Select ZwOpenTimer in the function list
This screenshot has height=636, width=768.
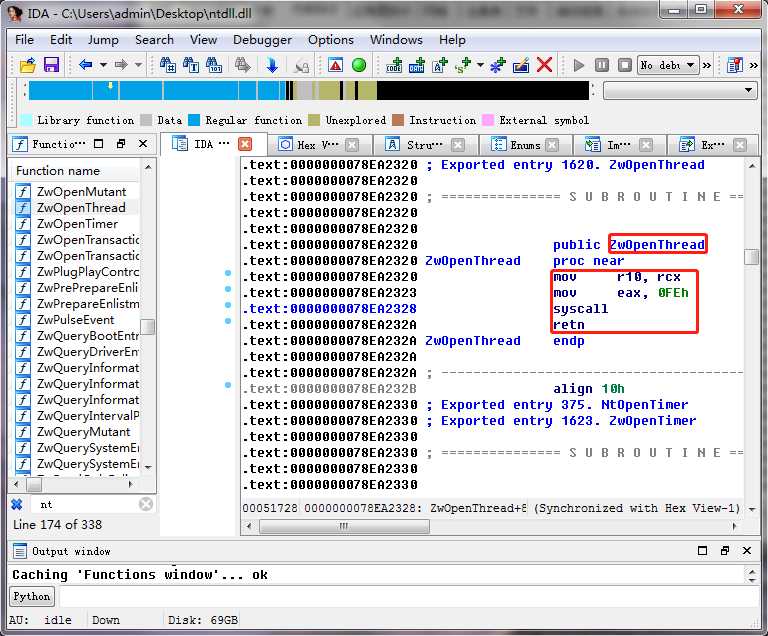[75, 223]
